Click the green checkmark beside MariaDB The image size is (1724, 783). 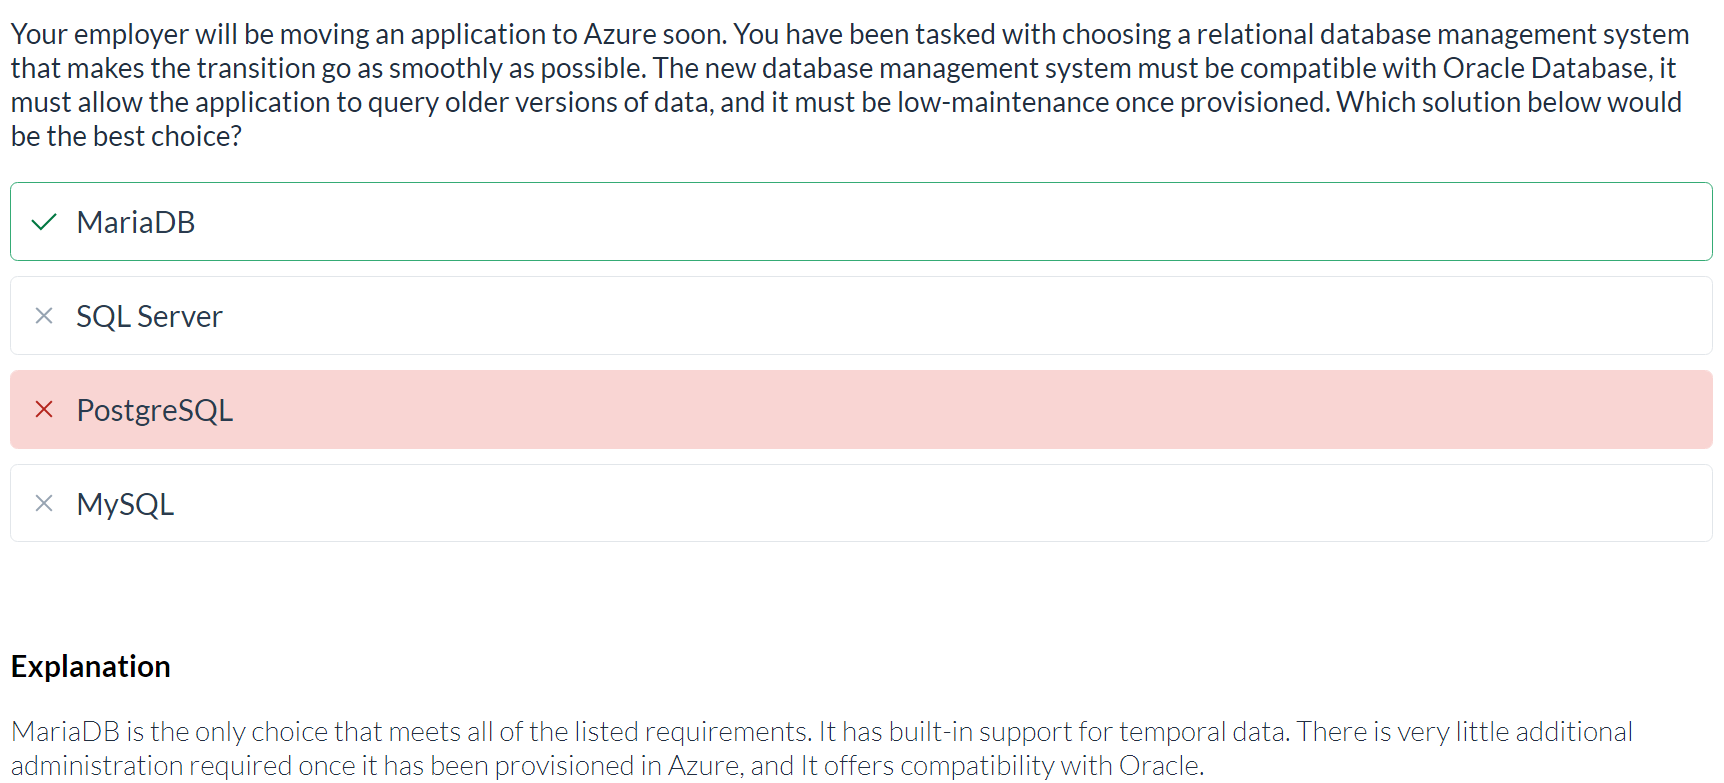coord(44,222)
